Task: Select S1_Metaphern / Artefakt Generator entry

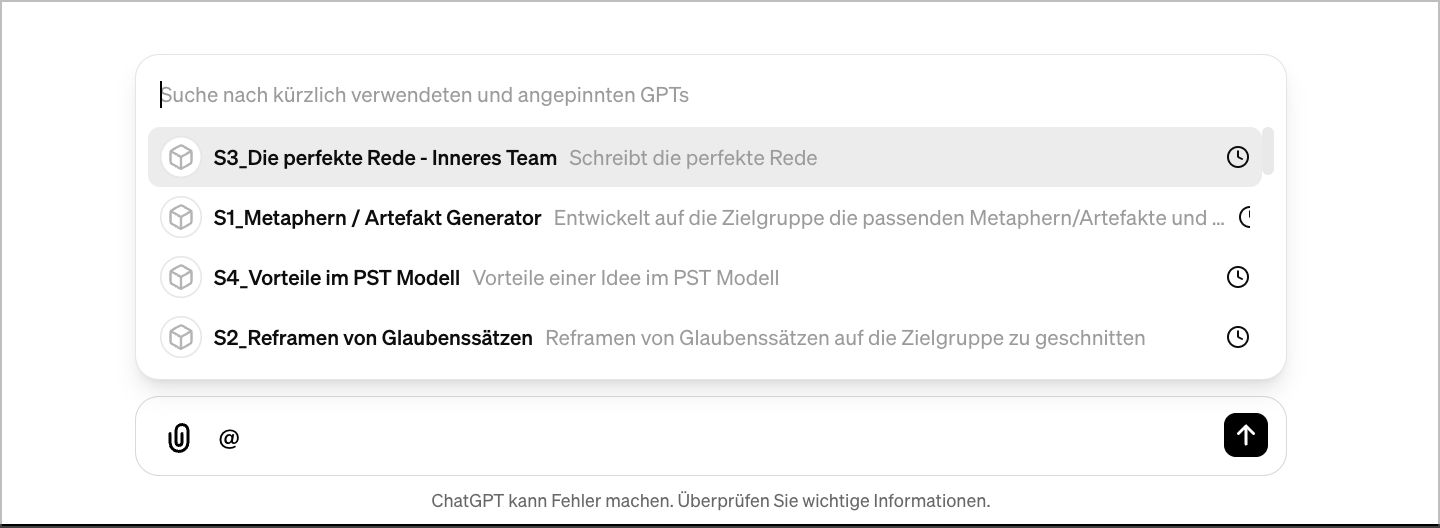Action: pos(704,217)
